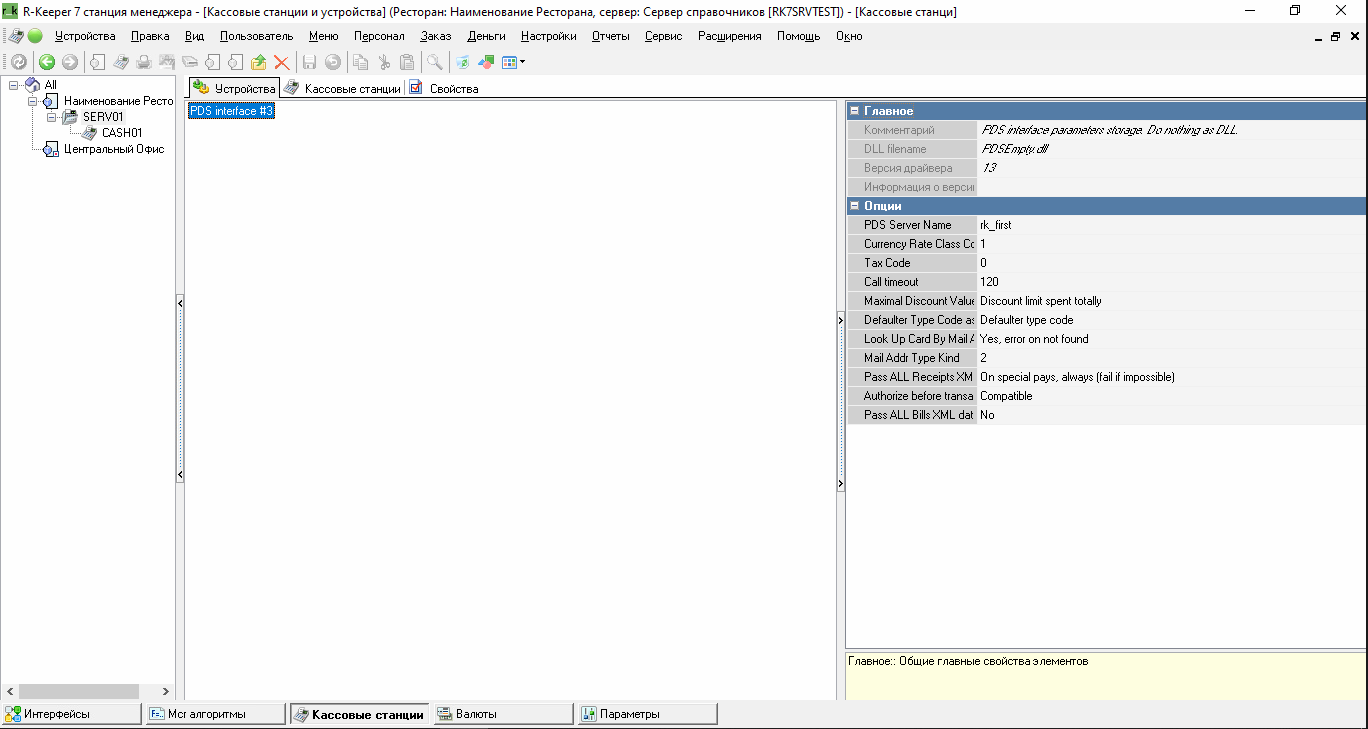Click the cash register icon in menu bar

click(16, 36)
